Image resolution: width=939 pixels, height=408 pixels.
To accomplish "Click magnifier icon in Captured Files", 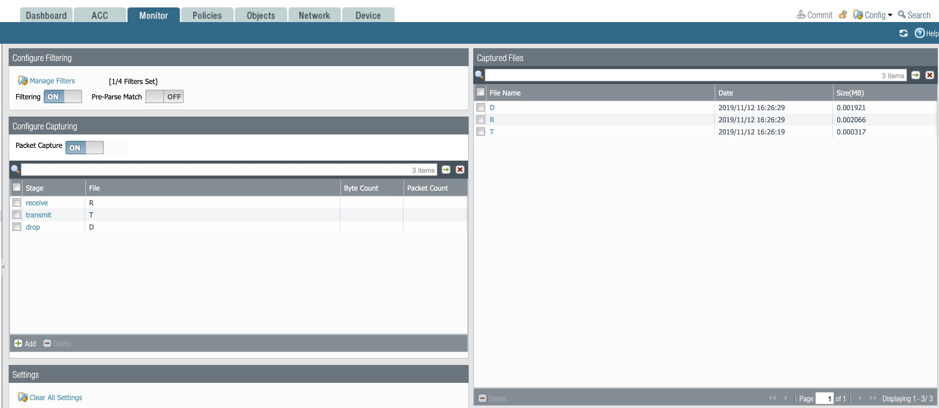I will tap(479, 75).
